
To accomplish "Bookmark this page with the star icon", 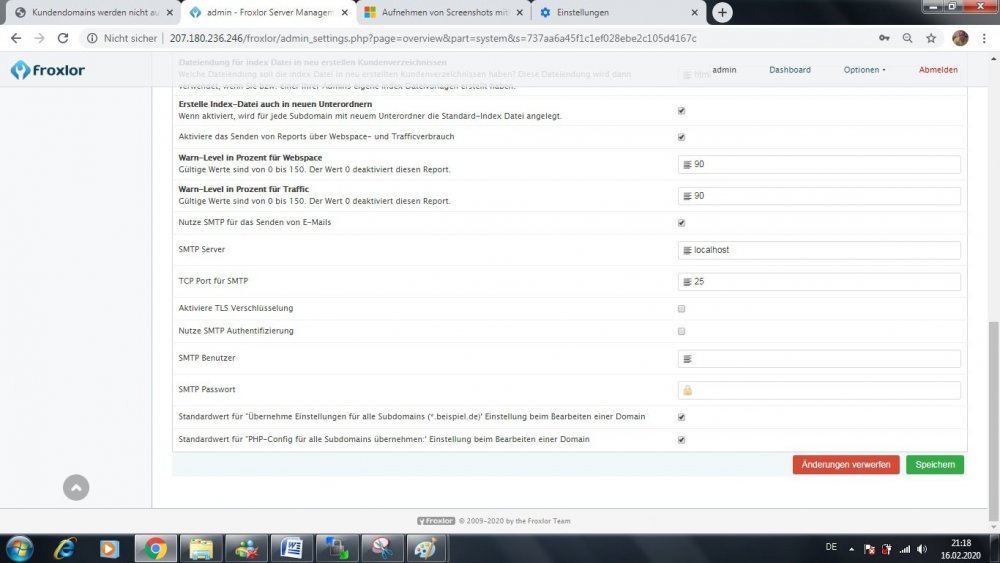I will coord(931,38).
